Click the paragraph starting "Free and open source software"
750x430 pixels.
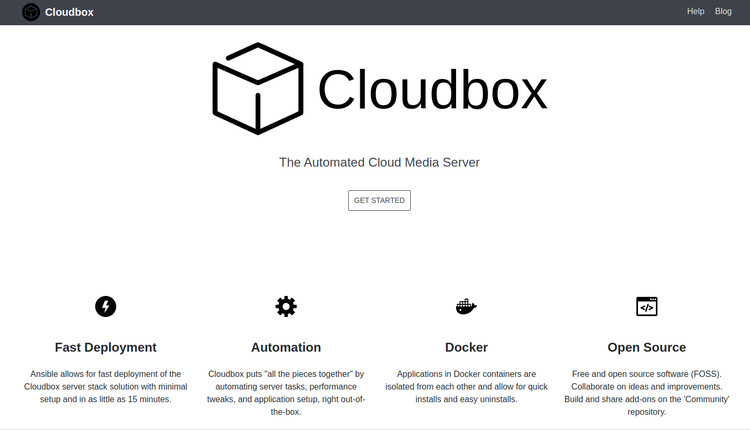point(647,393)
